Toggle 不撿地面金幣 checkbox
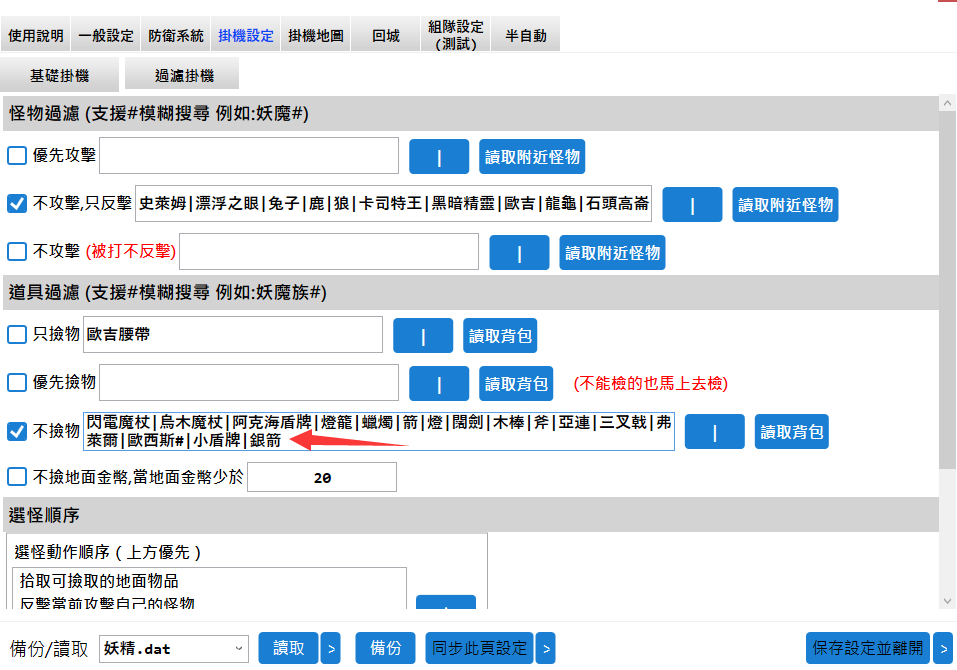Image resolution: width=957 pixels, height=670 pixels. 17,477
